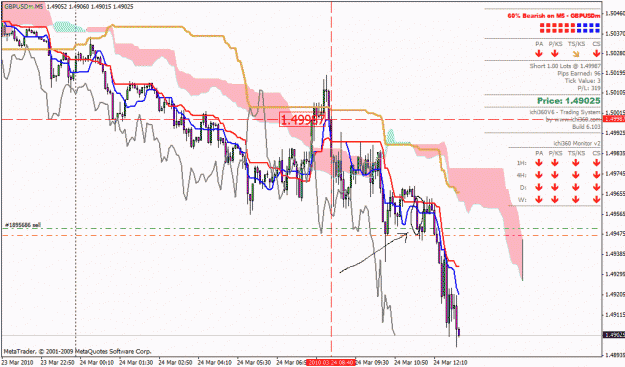Click the 4H row PA arrow
The width and height of the screenshot is (625, 367).
pyautogui.click(x=539, y=175)
